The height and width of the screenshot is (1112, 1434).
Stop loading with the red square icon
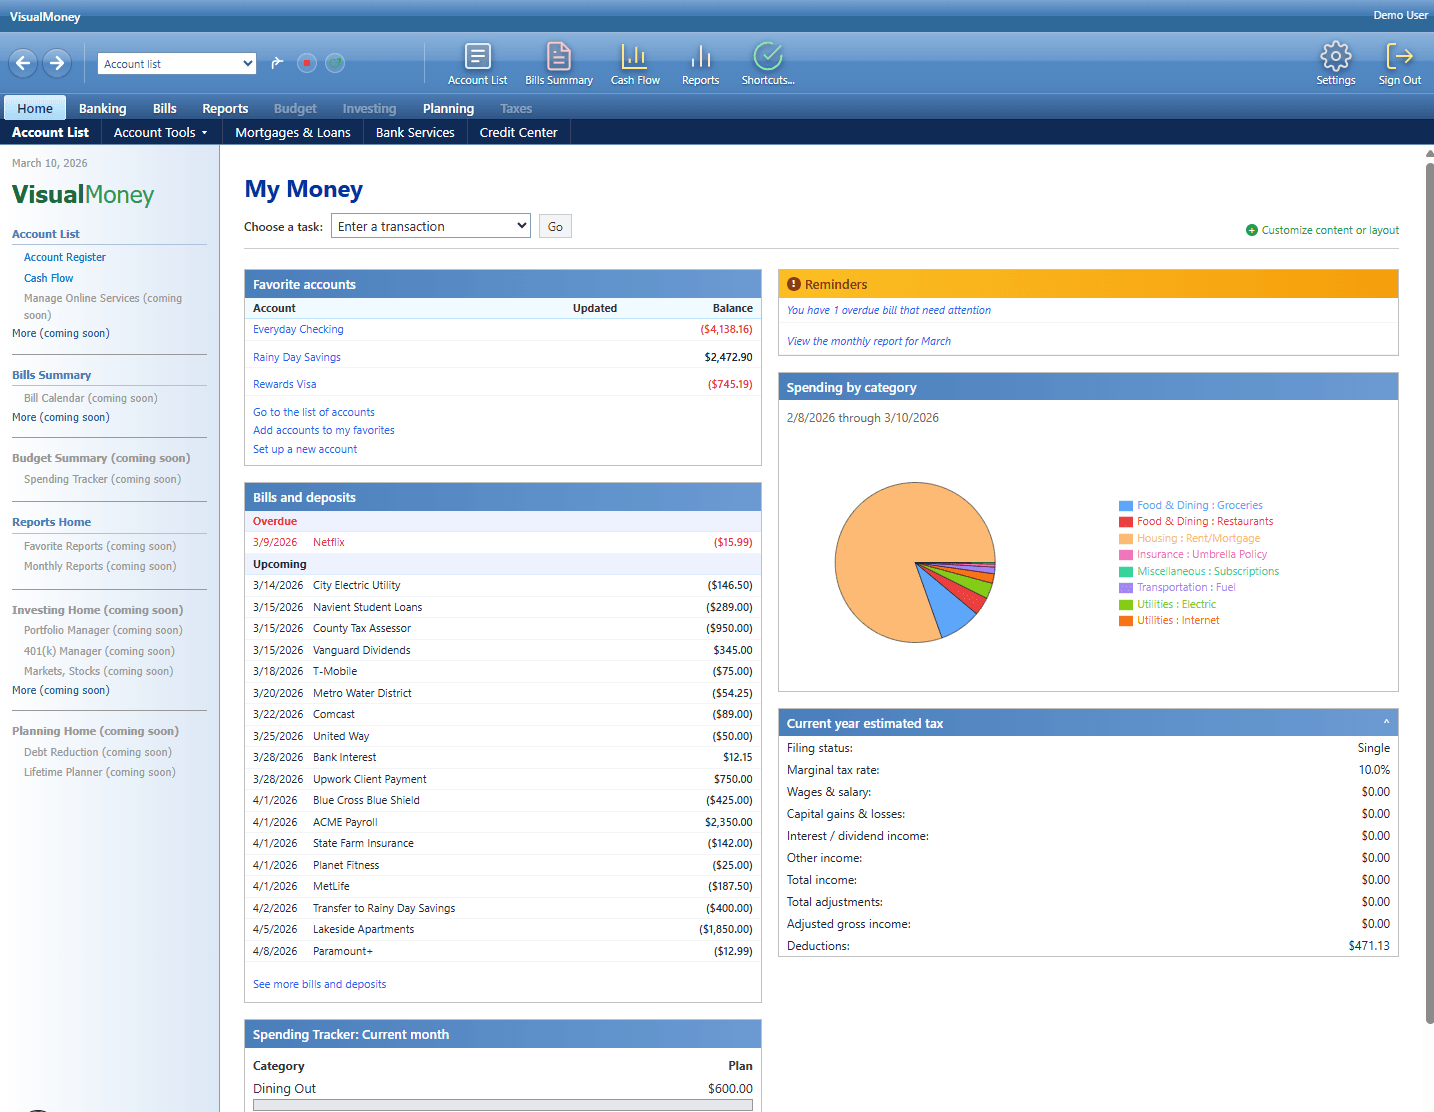[307, 62]
